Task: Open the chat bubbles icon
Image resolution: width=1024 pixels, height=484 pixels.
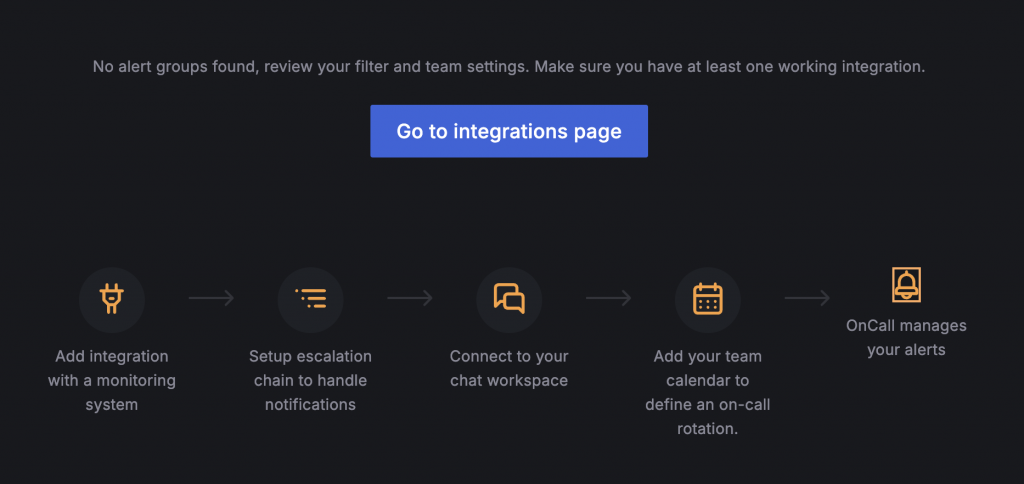Action: [x=509, y=298]
